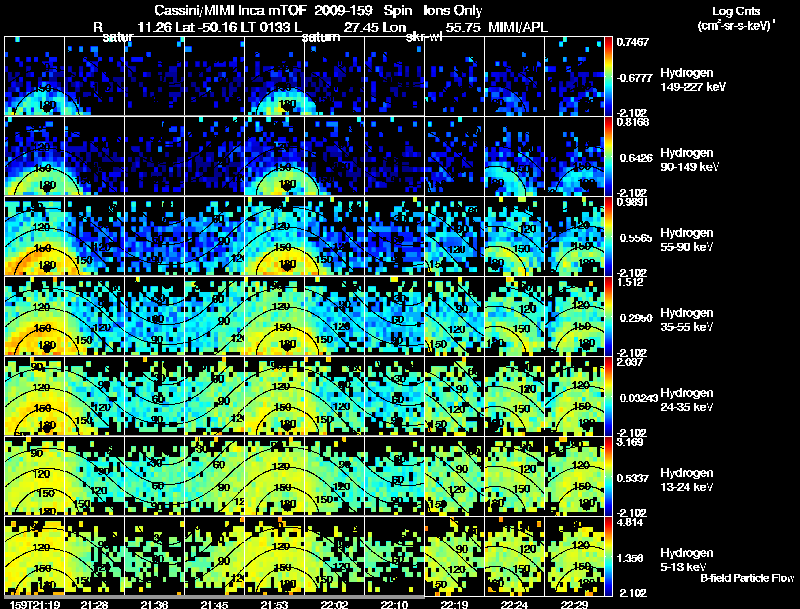Click the B-field Particle Flow caption
Screen dimensions: 800x609
[746, 578]
